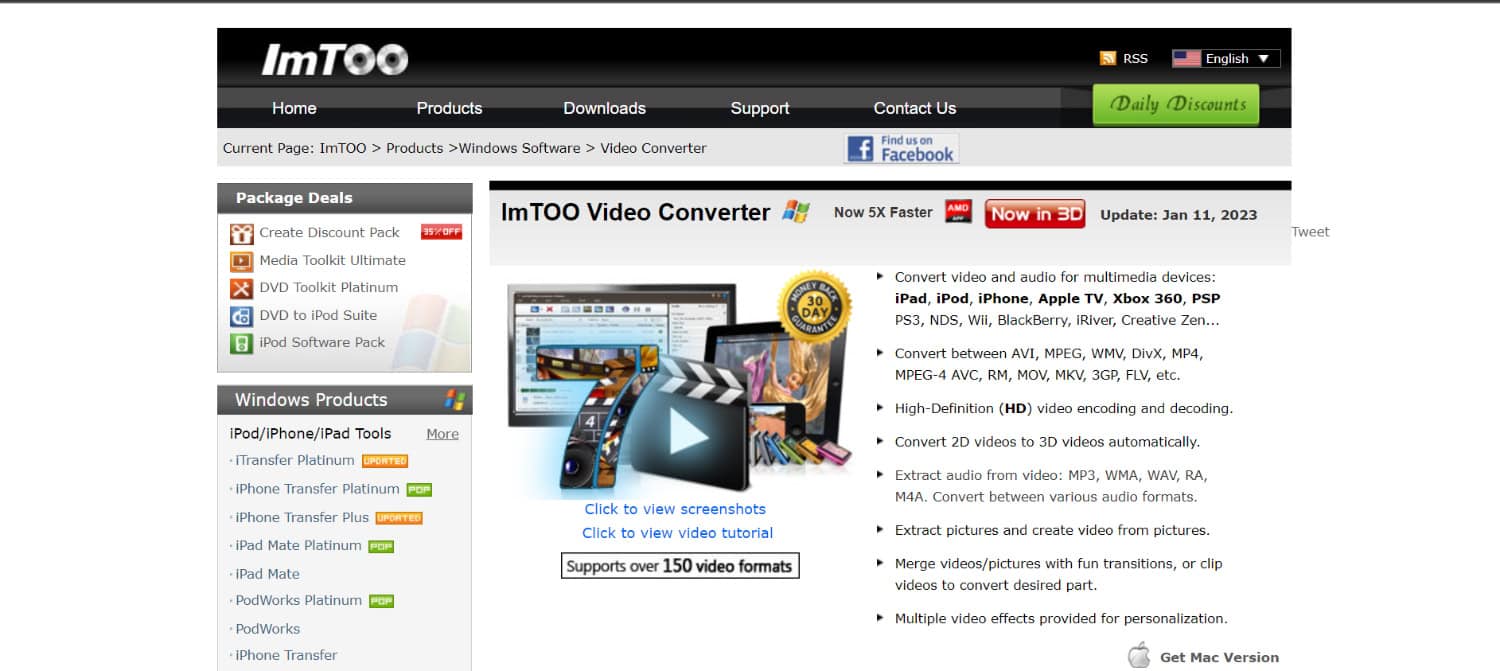The width and height of the screenshot is (1500, 671).
Task: Click to view video tutorial link
Action: [x=677, y=533]
